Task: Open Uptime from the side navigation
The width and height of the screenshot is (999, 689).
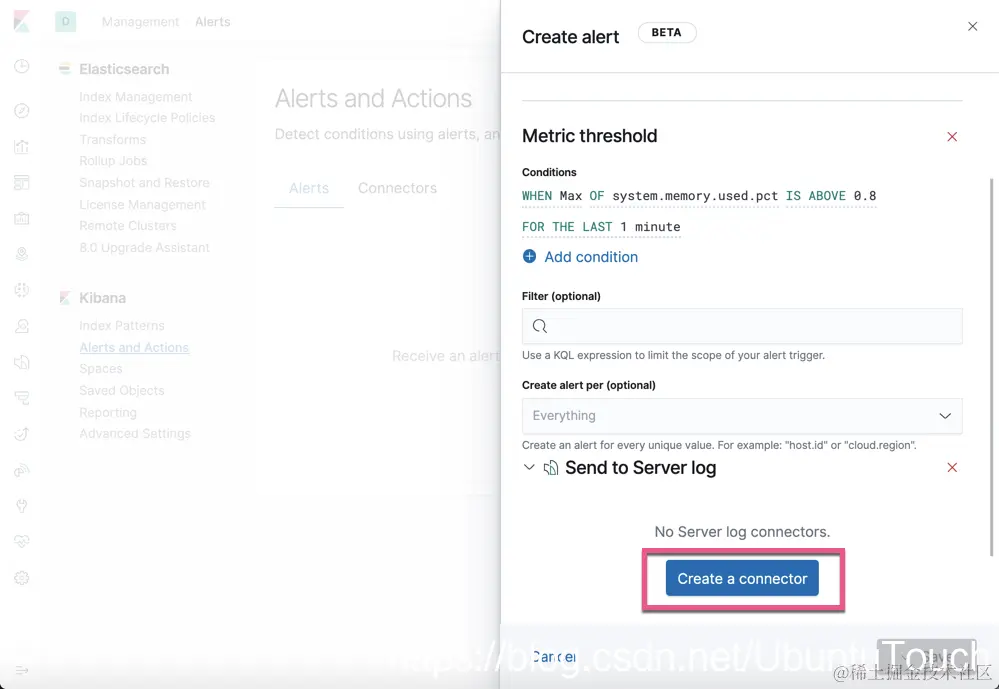Action: pyautogui.click(x=22, y=434)
